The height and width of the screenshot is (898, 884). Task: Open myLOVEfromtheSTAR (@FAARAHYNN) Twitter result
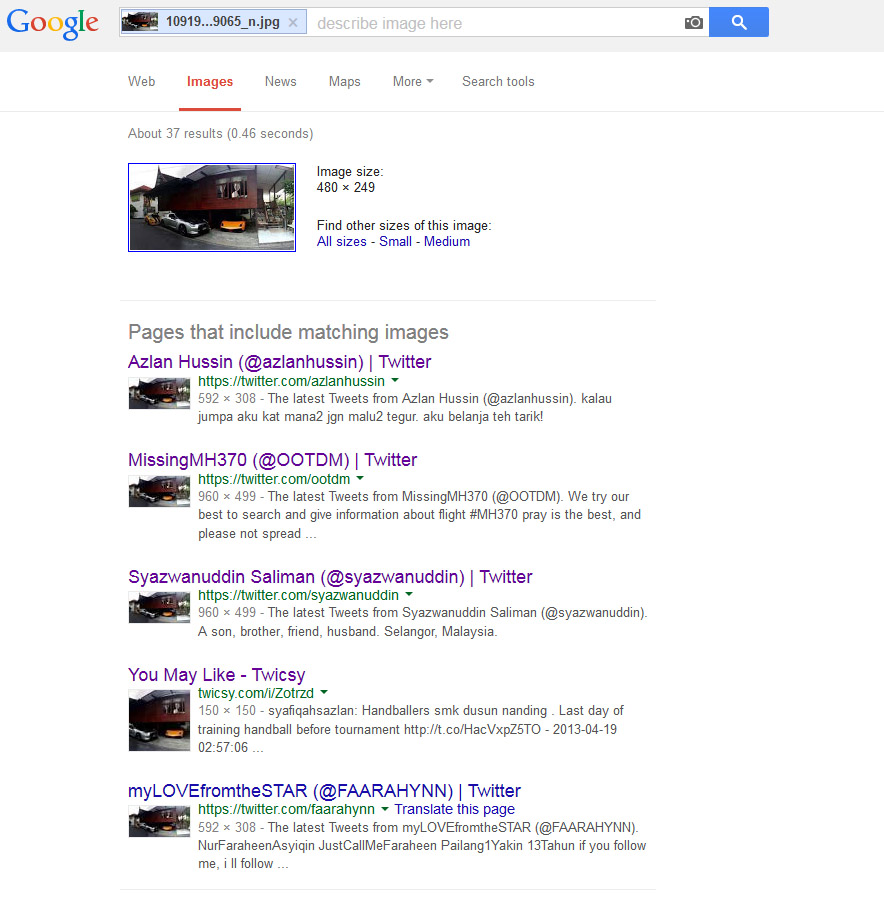(325, 791)
